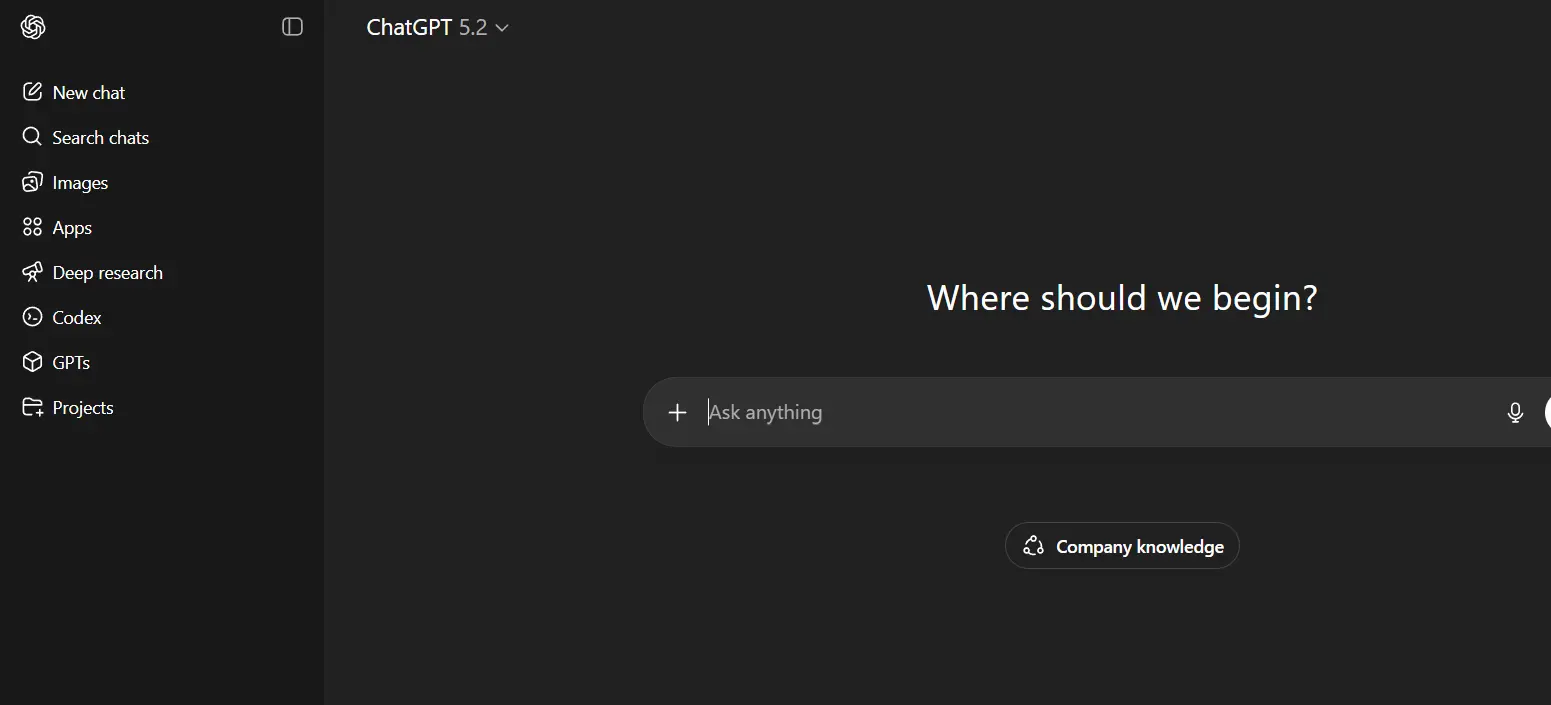Screen dimensions: 1551x705
Task: Open the ChatGPT 5.2 model dropdown
Action: (x=438, y=28)
